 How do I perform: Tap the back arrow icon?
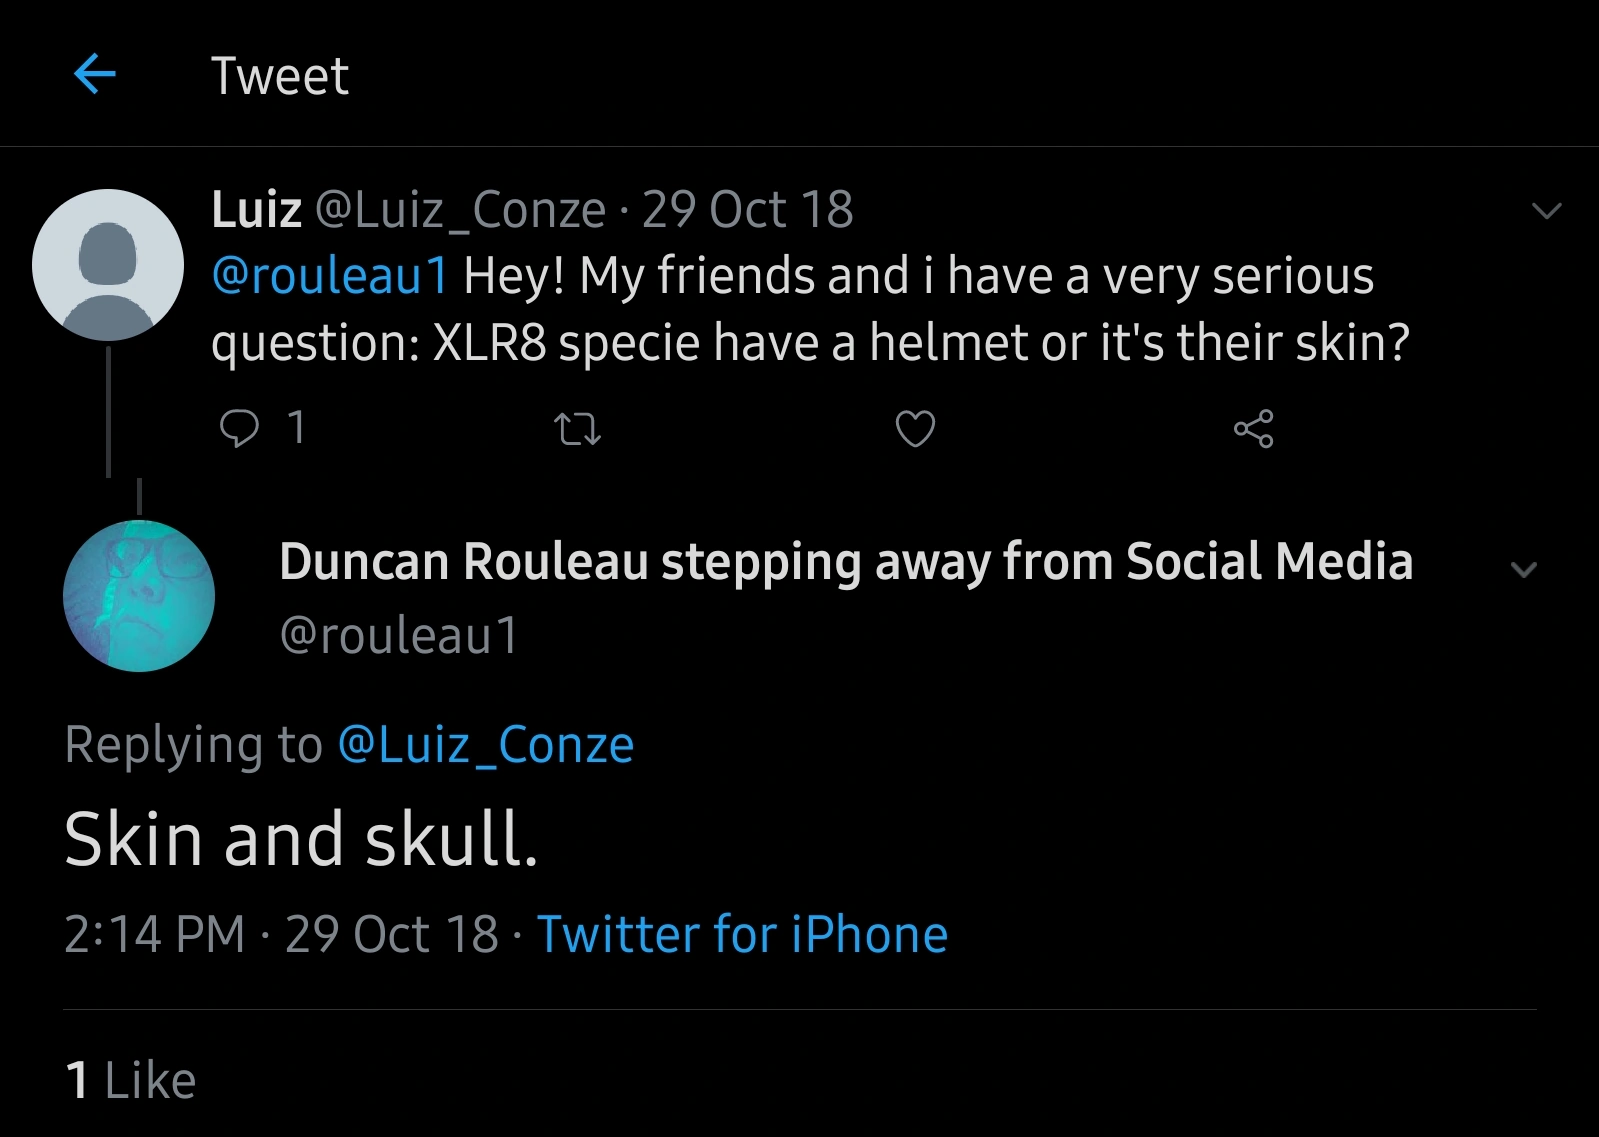(x=95, y=74)
